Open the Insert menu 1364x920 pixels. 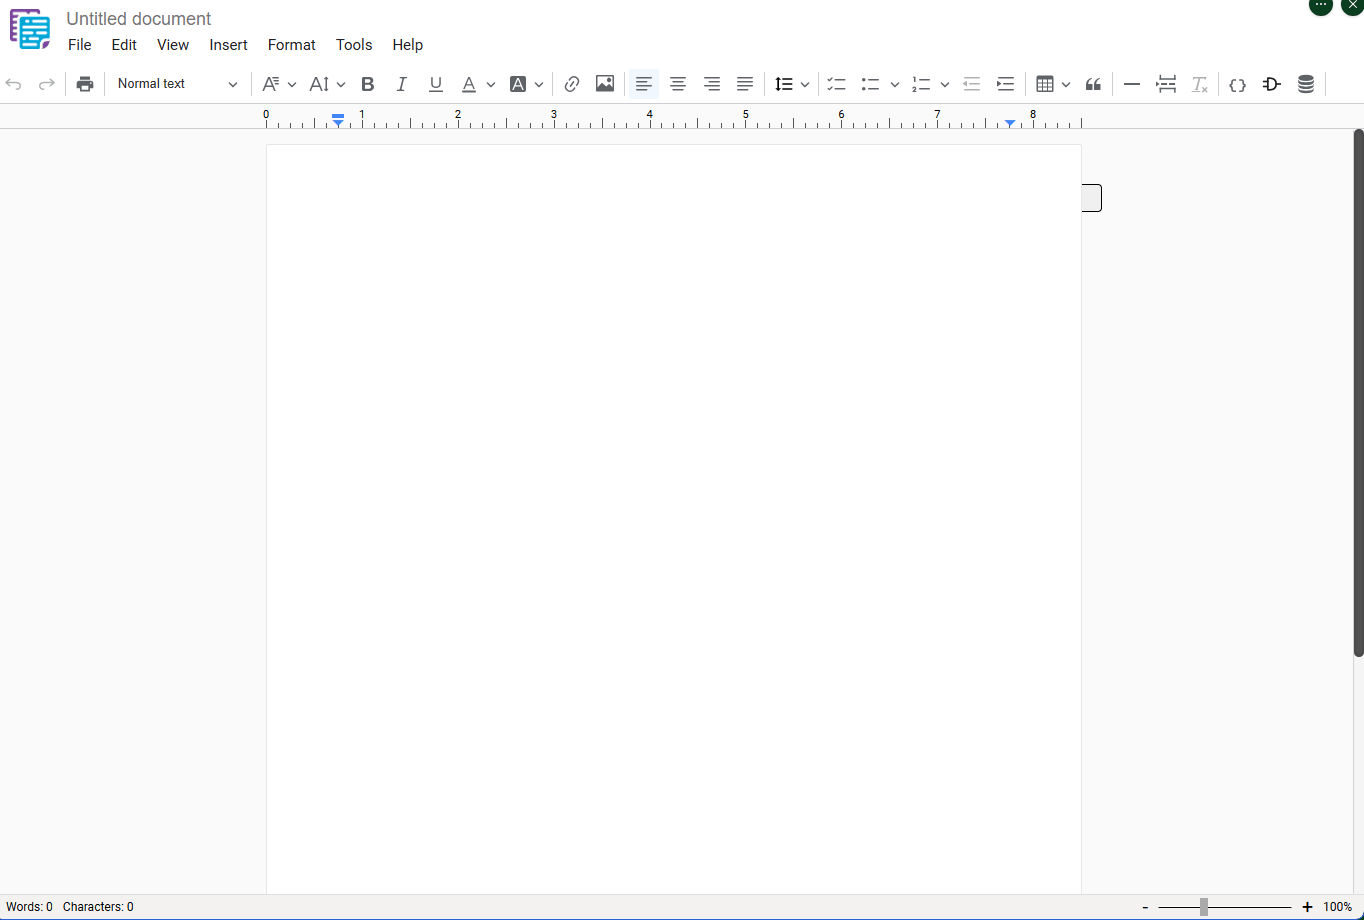229,45
